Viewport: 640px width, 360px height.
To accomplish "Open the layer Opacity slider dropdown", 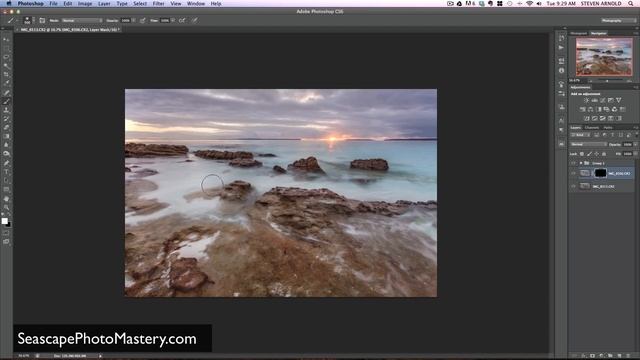I will (x=636, y=144).
